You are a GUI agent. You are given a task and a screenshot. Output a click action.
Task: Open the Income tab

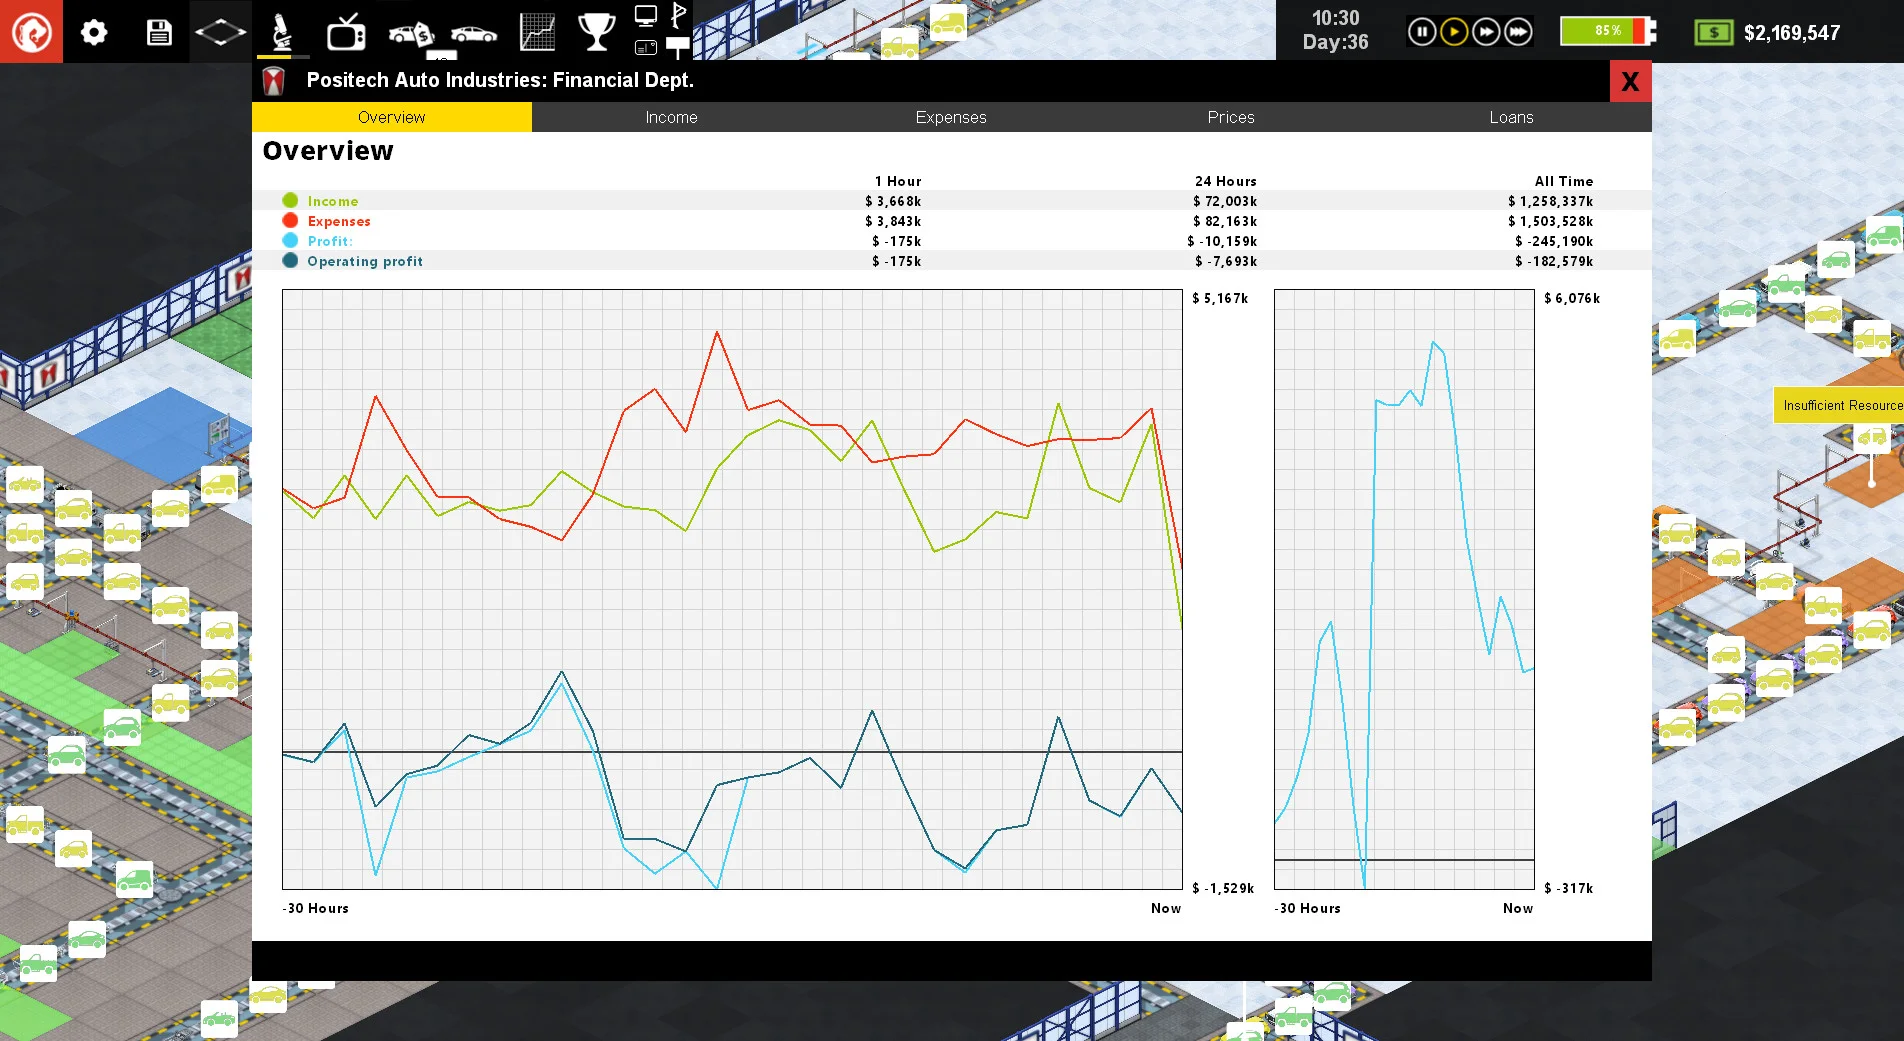point(671,117)
